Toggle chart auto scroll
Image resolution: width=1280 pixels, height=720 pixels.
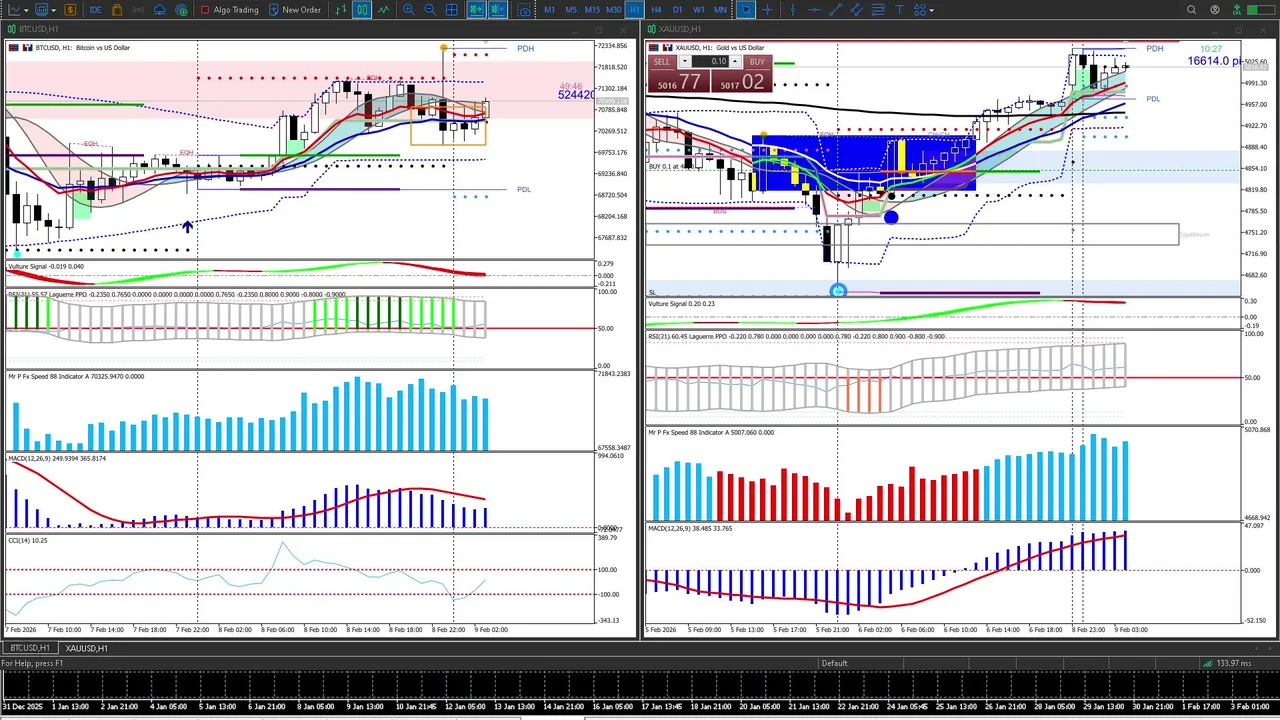pyautogui.click(x=475, y=10)
